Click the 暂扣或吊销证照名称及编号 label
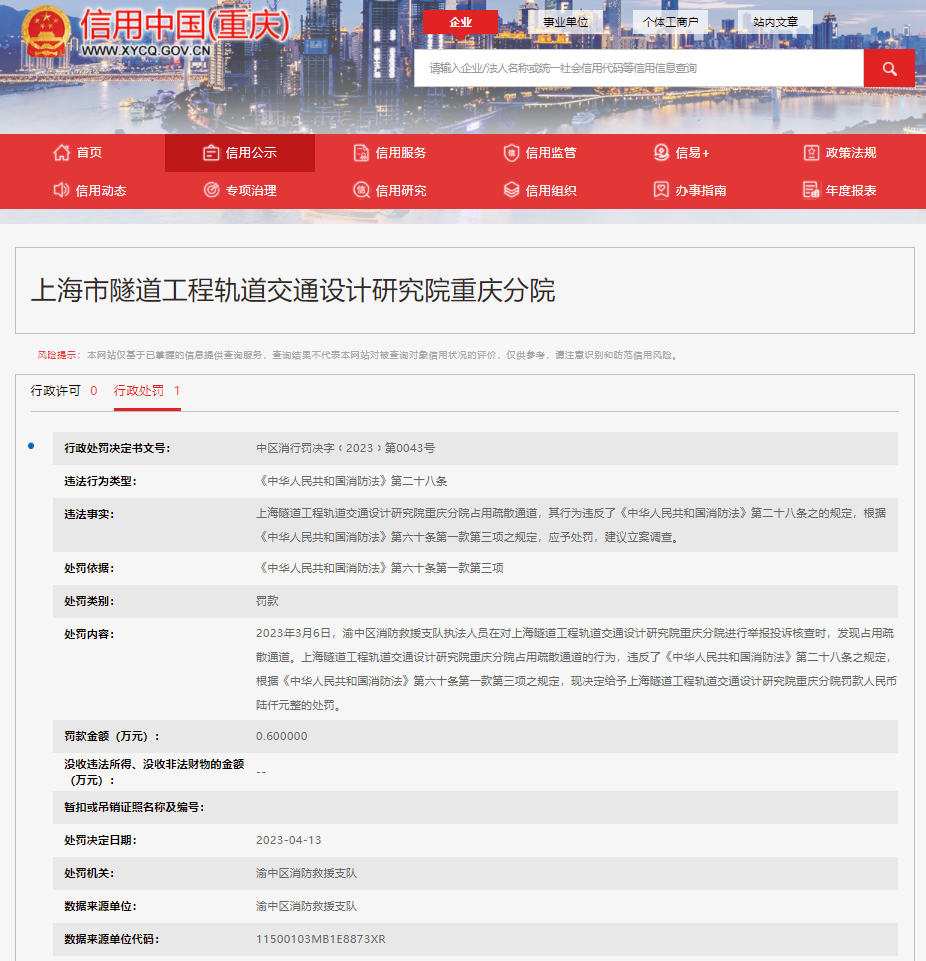The width and height of the screenshot is (926, 961). coord(134,807)
